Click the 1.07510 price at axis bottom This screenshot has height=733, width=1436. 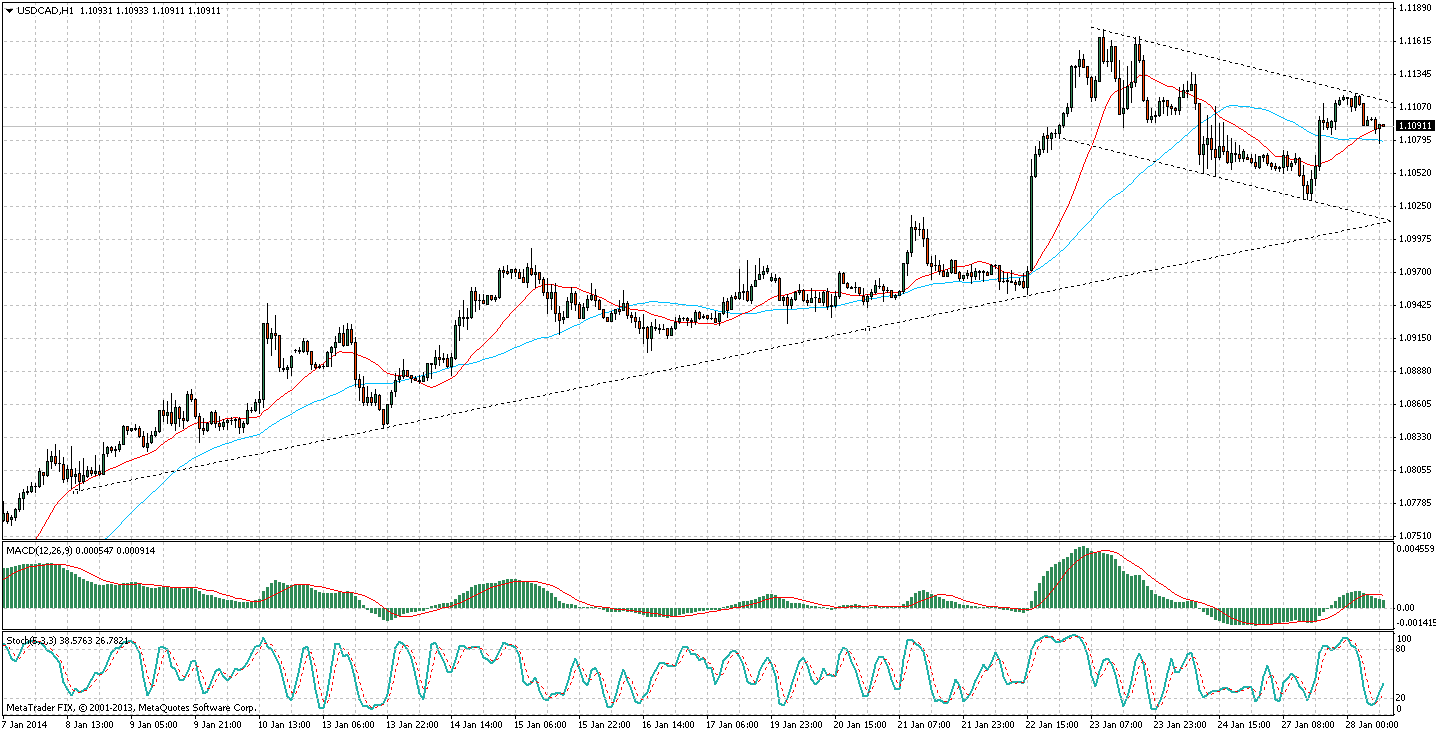[x=1415, y=535]
